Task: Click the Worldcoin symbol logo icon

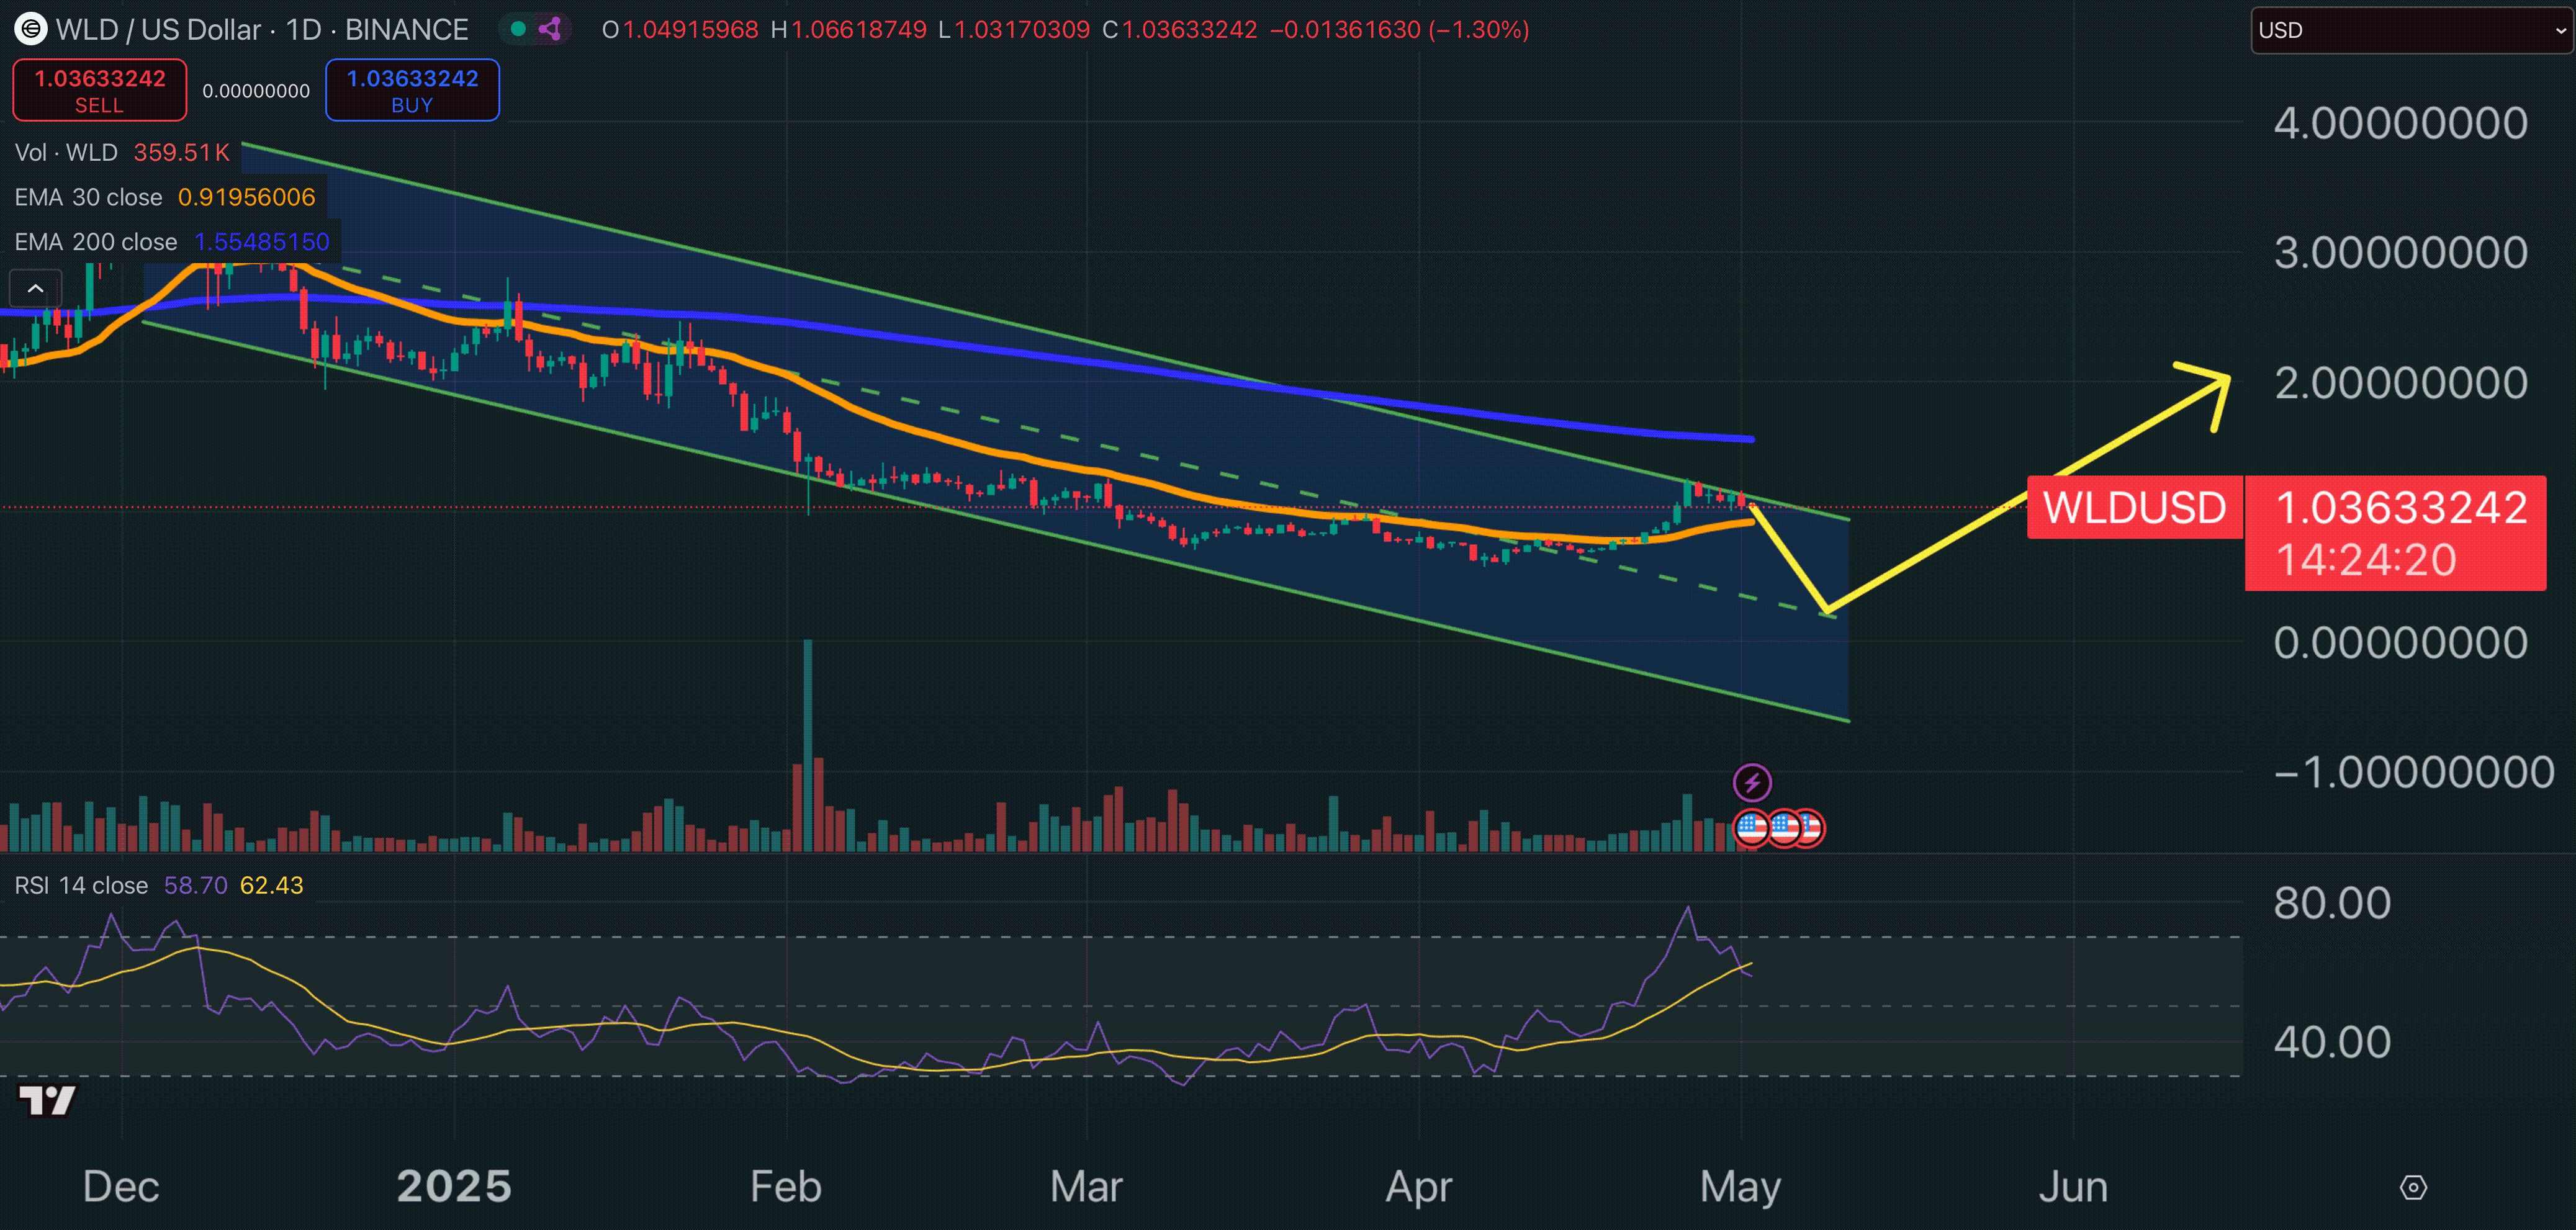Action: (30, 29)
